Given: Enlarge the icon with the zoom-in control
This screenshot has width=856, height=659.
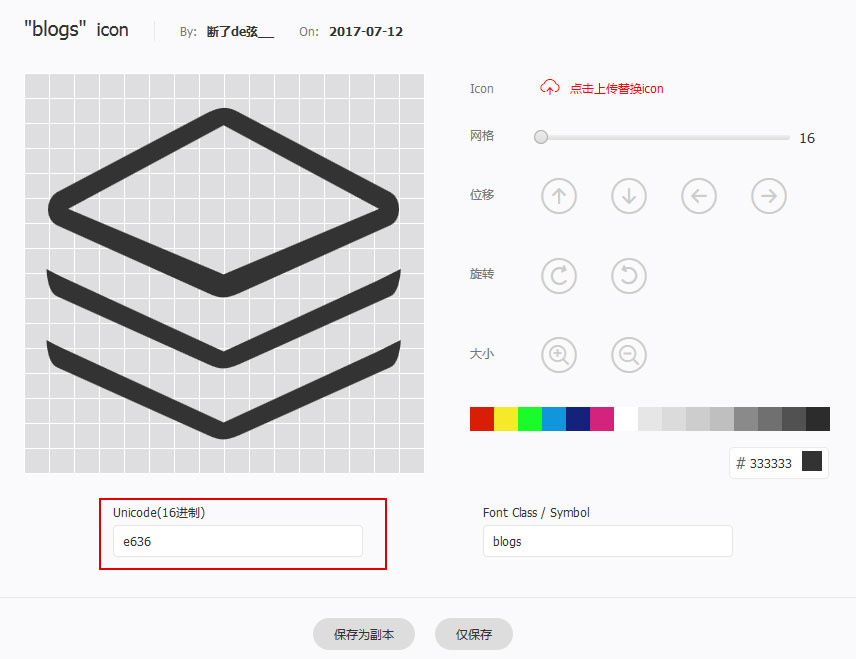Looking at the screenshot, I should coord(558,355).
